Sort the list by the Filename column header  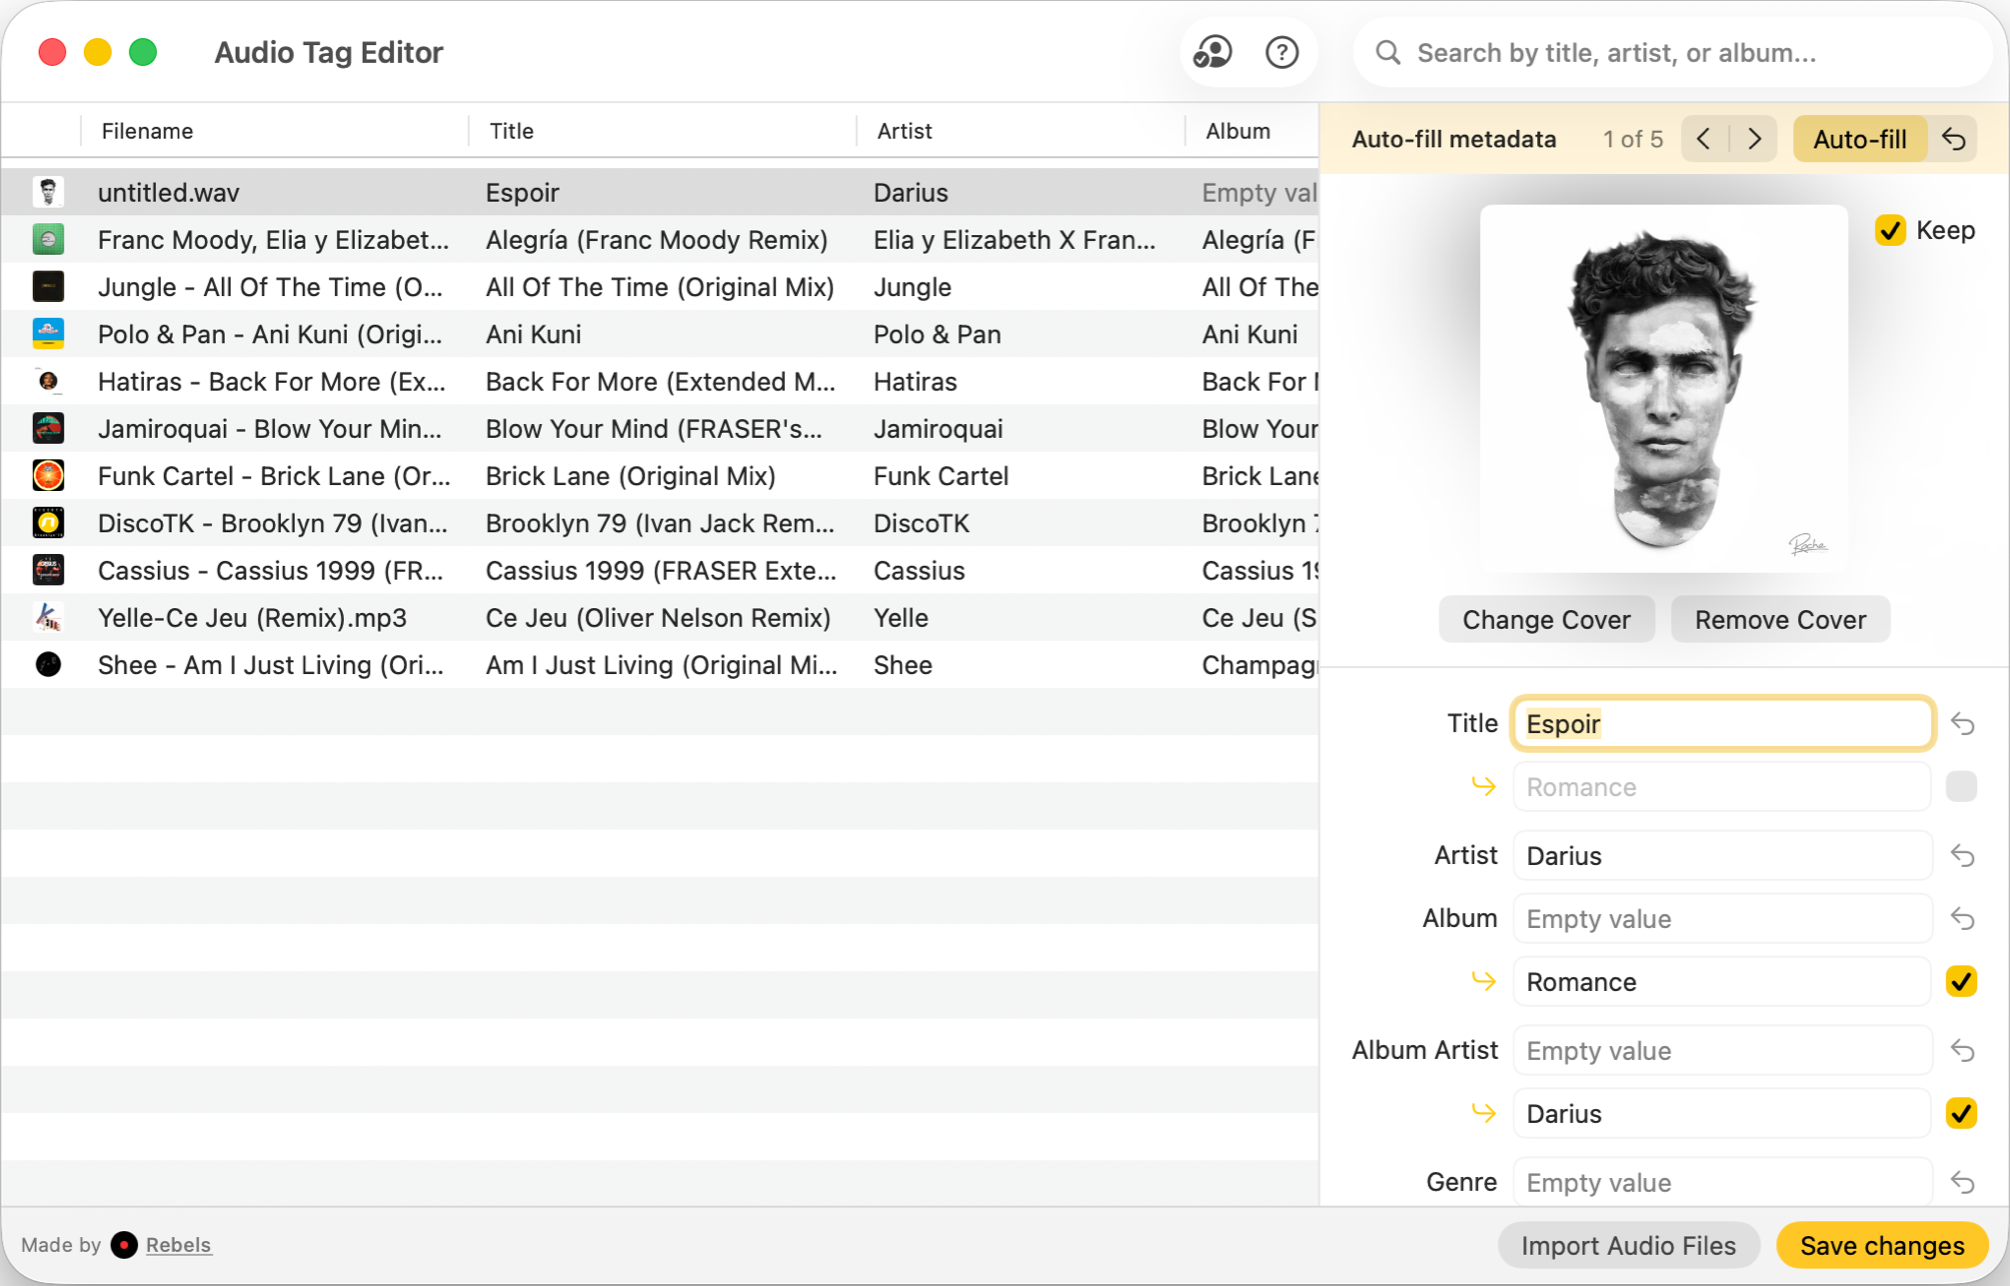point(147,131)
